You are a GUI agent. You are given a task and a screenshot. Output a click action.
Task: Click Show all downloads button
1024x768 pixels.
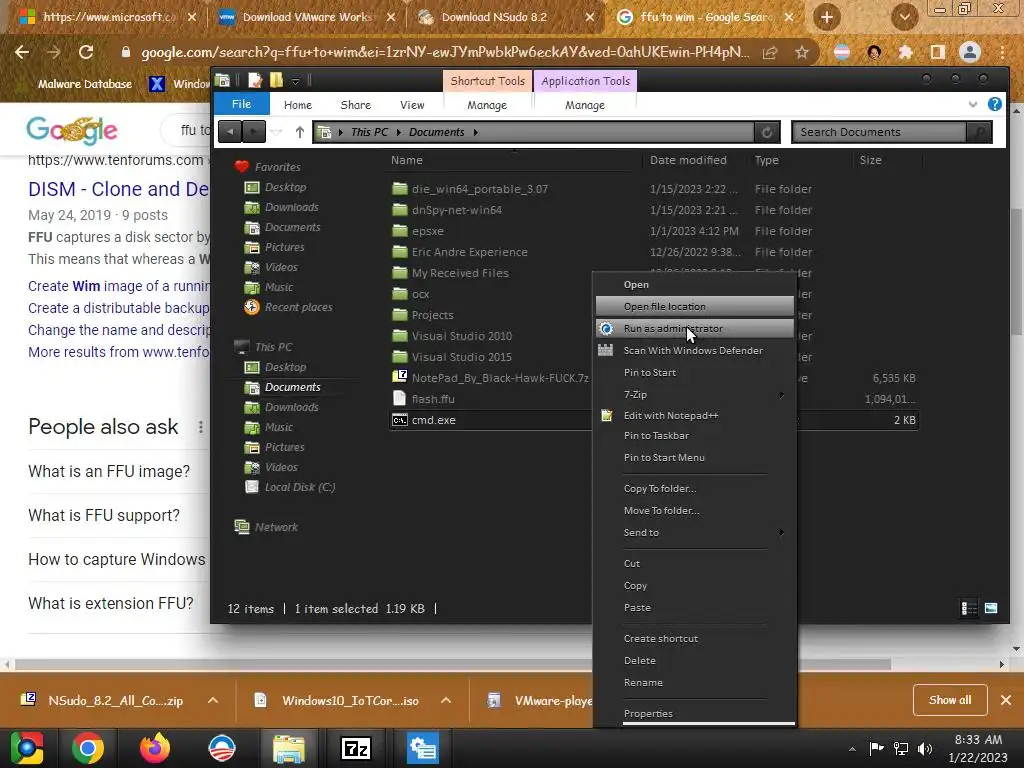tap(950, 700)
